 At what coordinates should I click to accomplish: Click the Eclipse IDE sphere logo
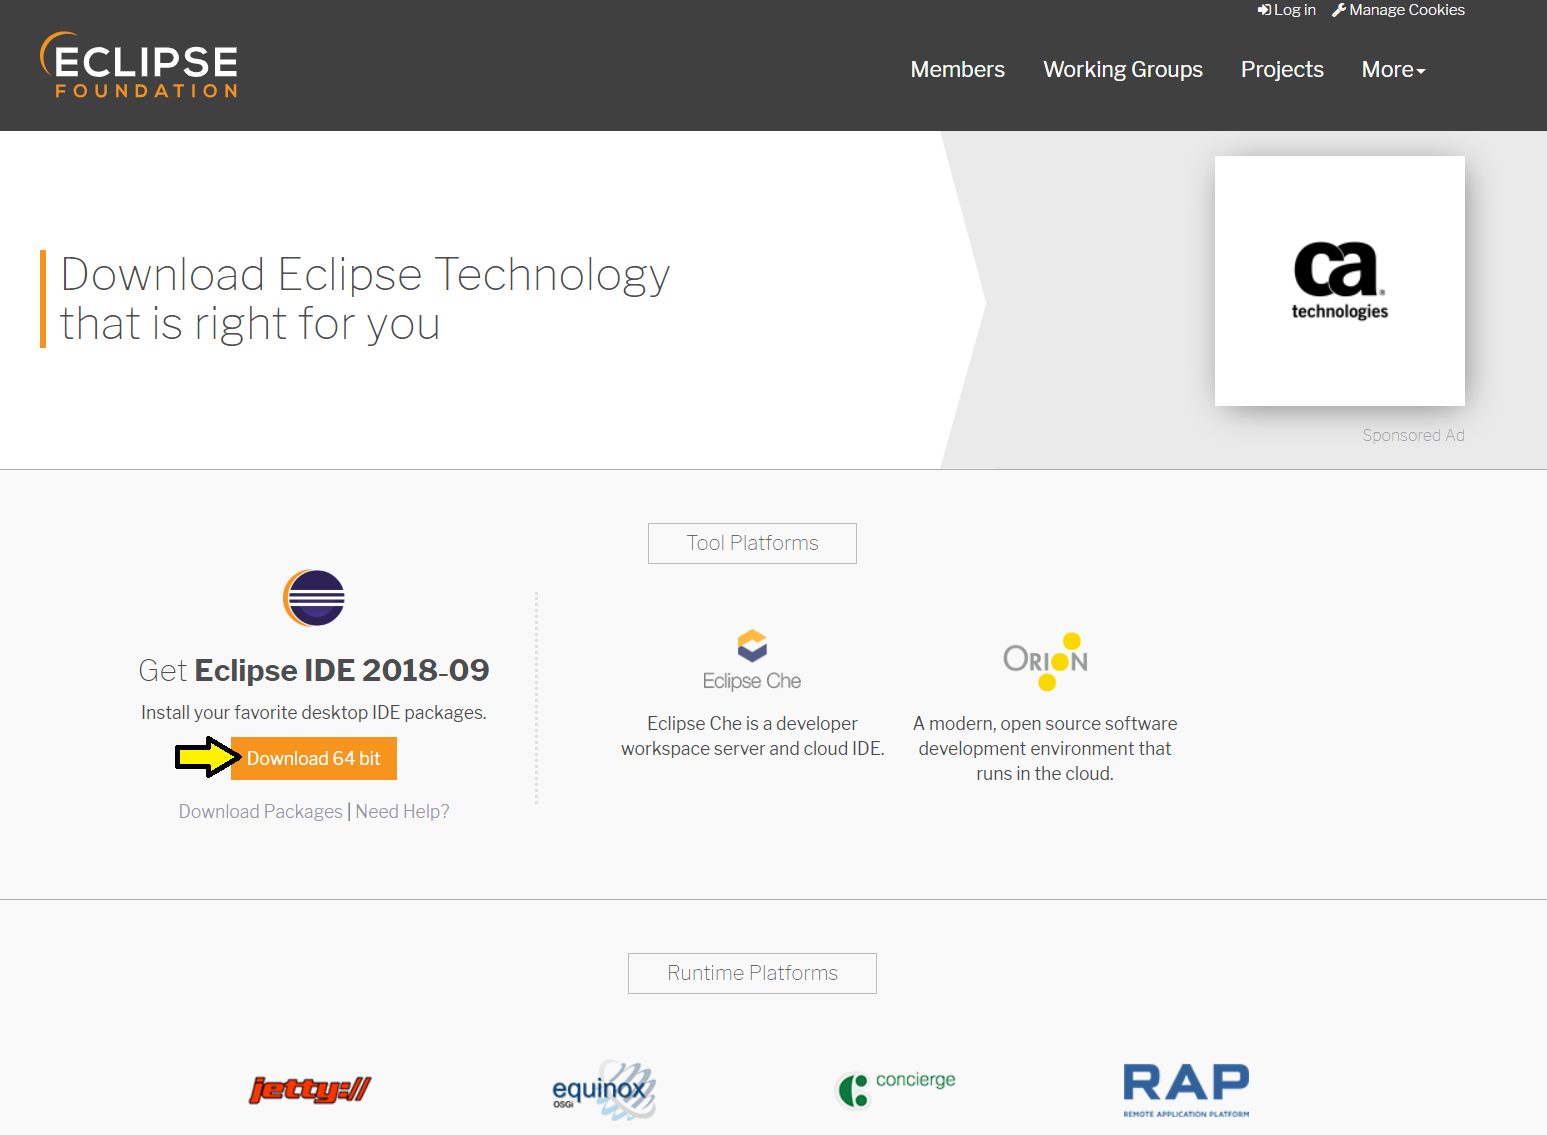click(x=314, y=598)
